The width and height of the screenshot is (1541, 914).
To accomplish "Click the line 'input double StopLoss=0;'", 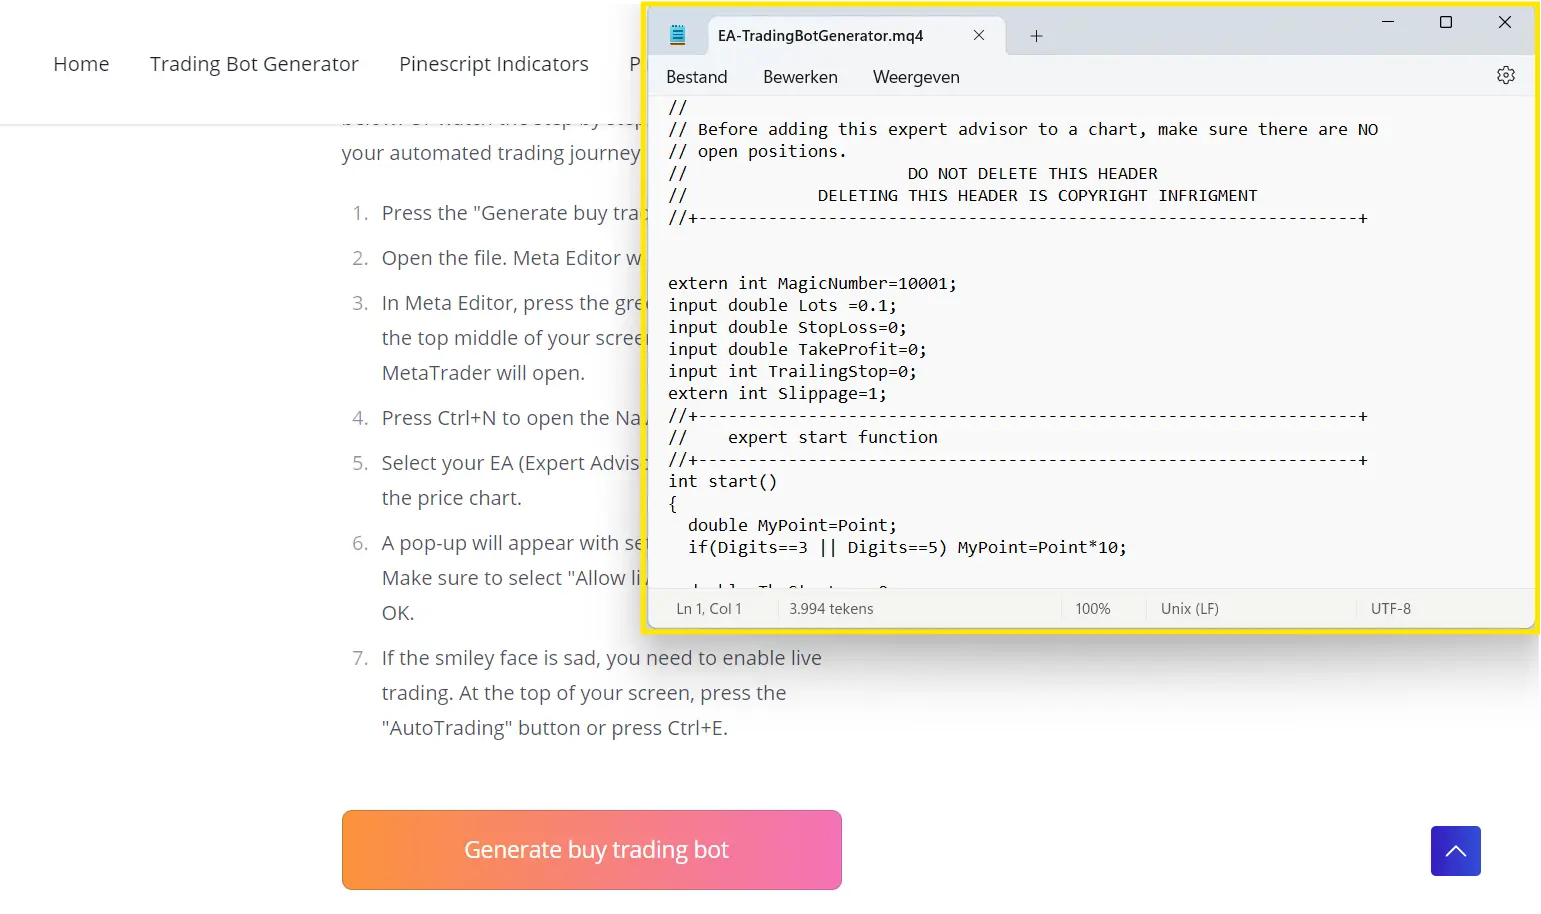I will 787,328.
